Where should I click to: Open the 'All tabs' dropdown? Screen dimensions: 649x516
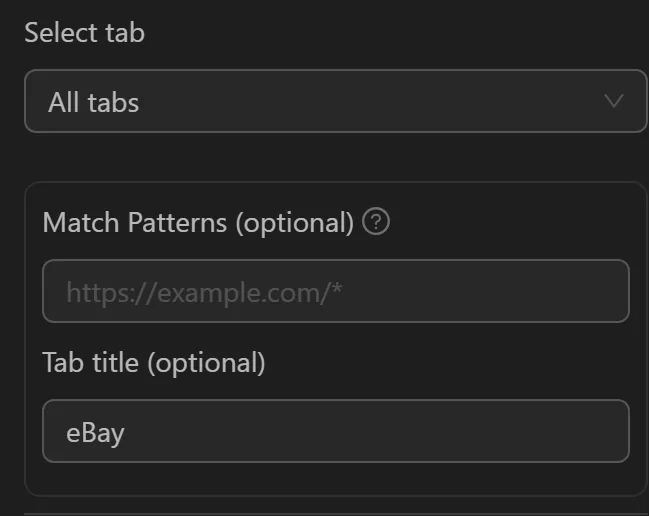(335, 101)
